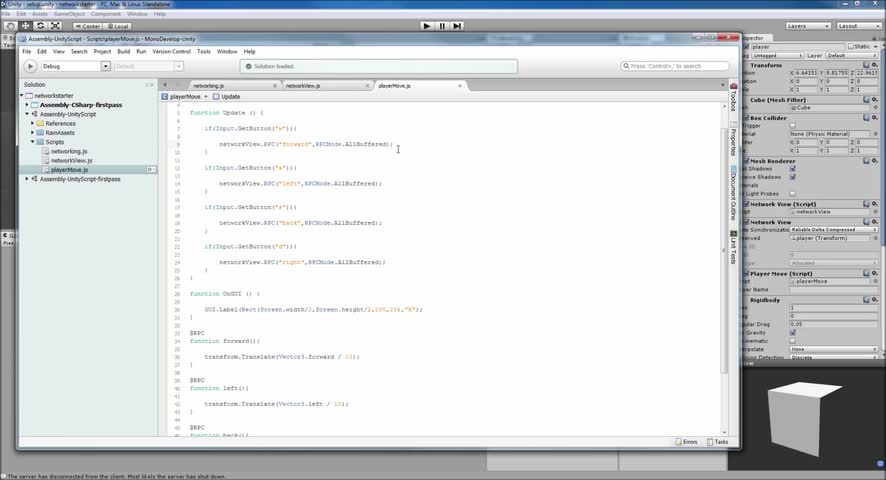Screen dimensions: 886x480
Task: Toggle Cast Shadows checkbox
Action: click(x=793, y=168)
